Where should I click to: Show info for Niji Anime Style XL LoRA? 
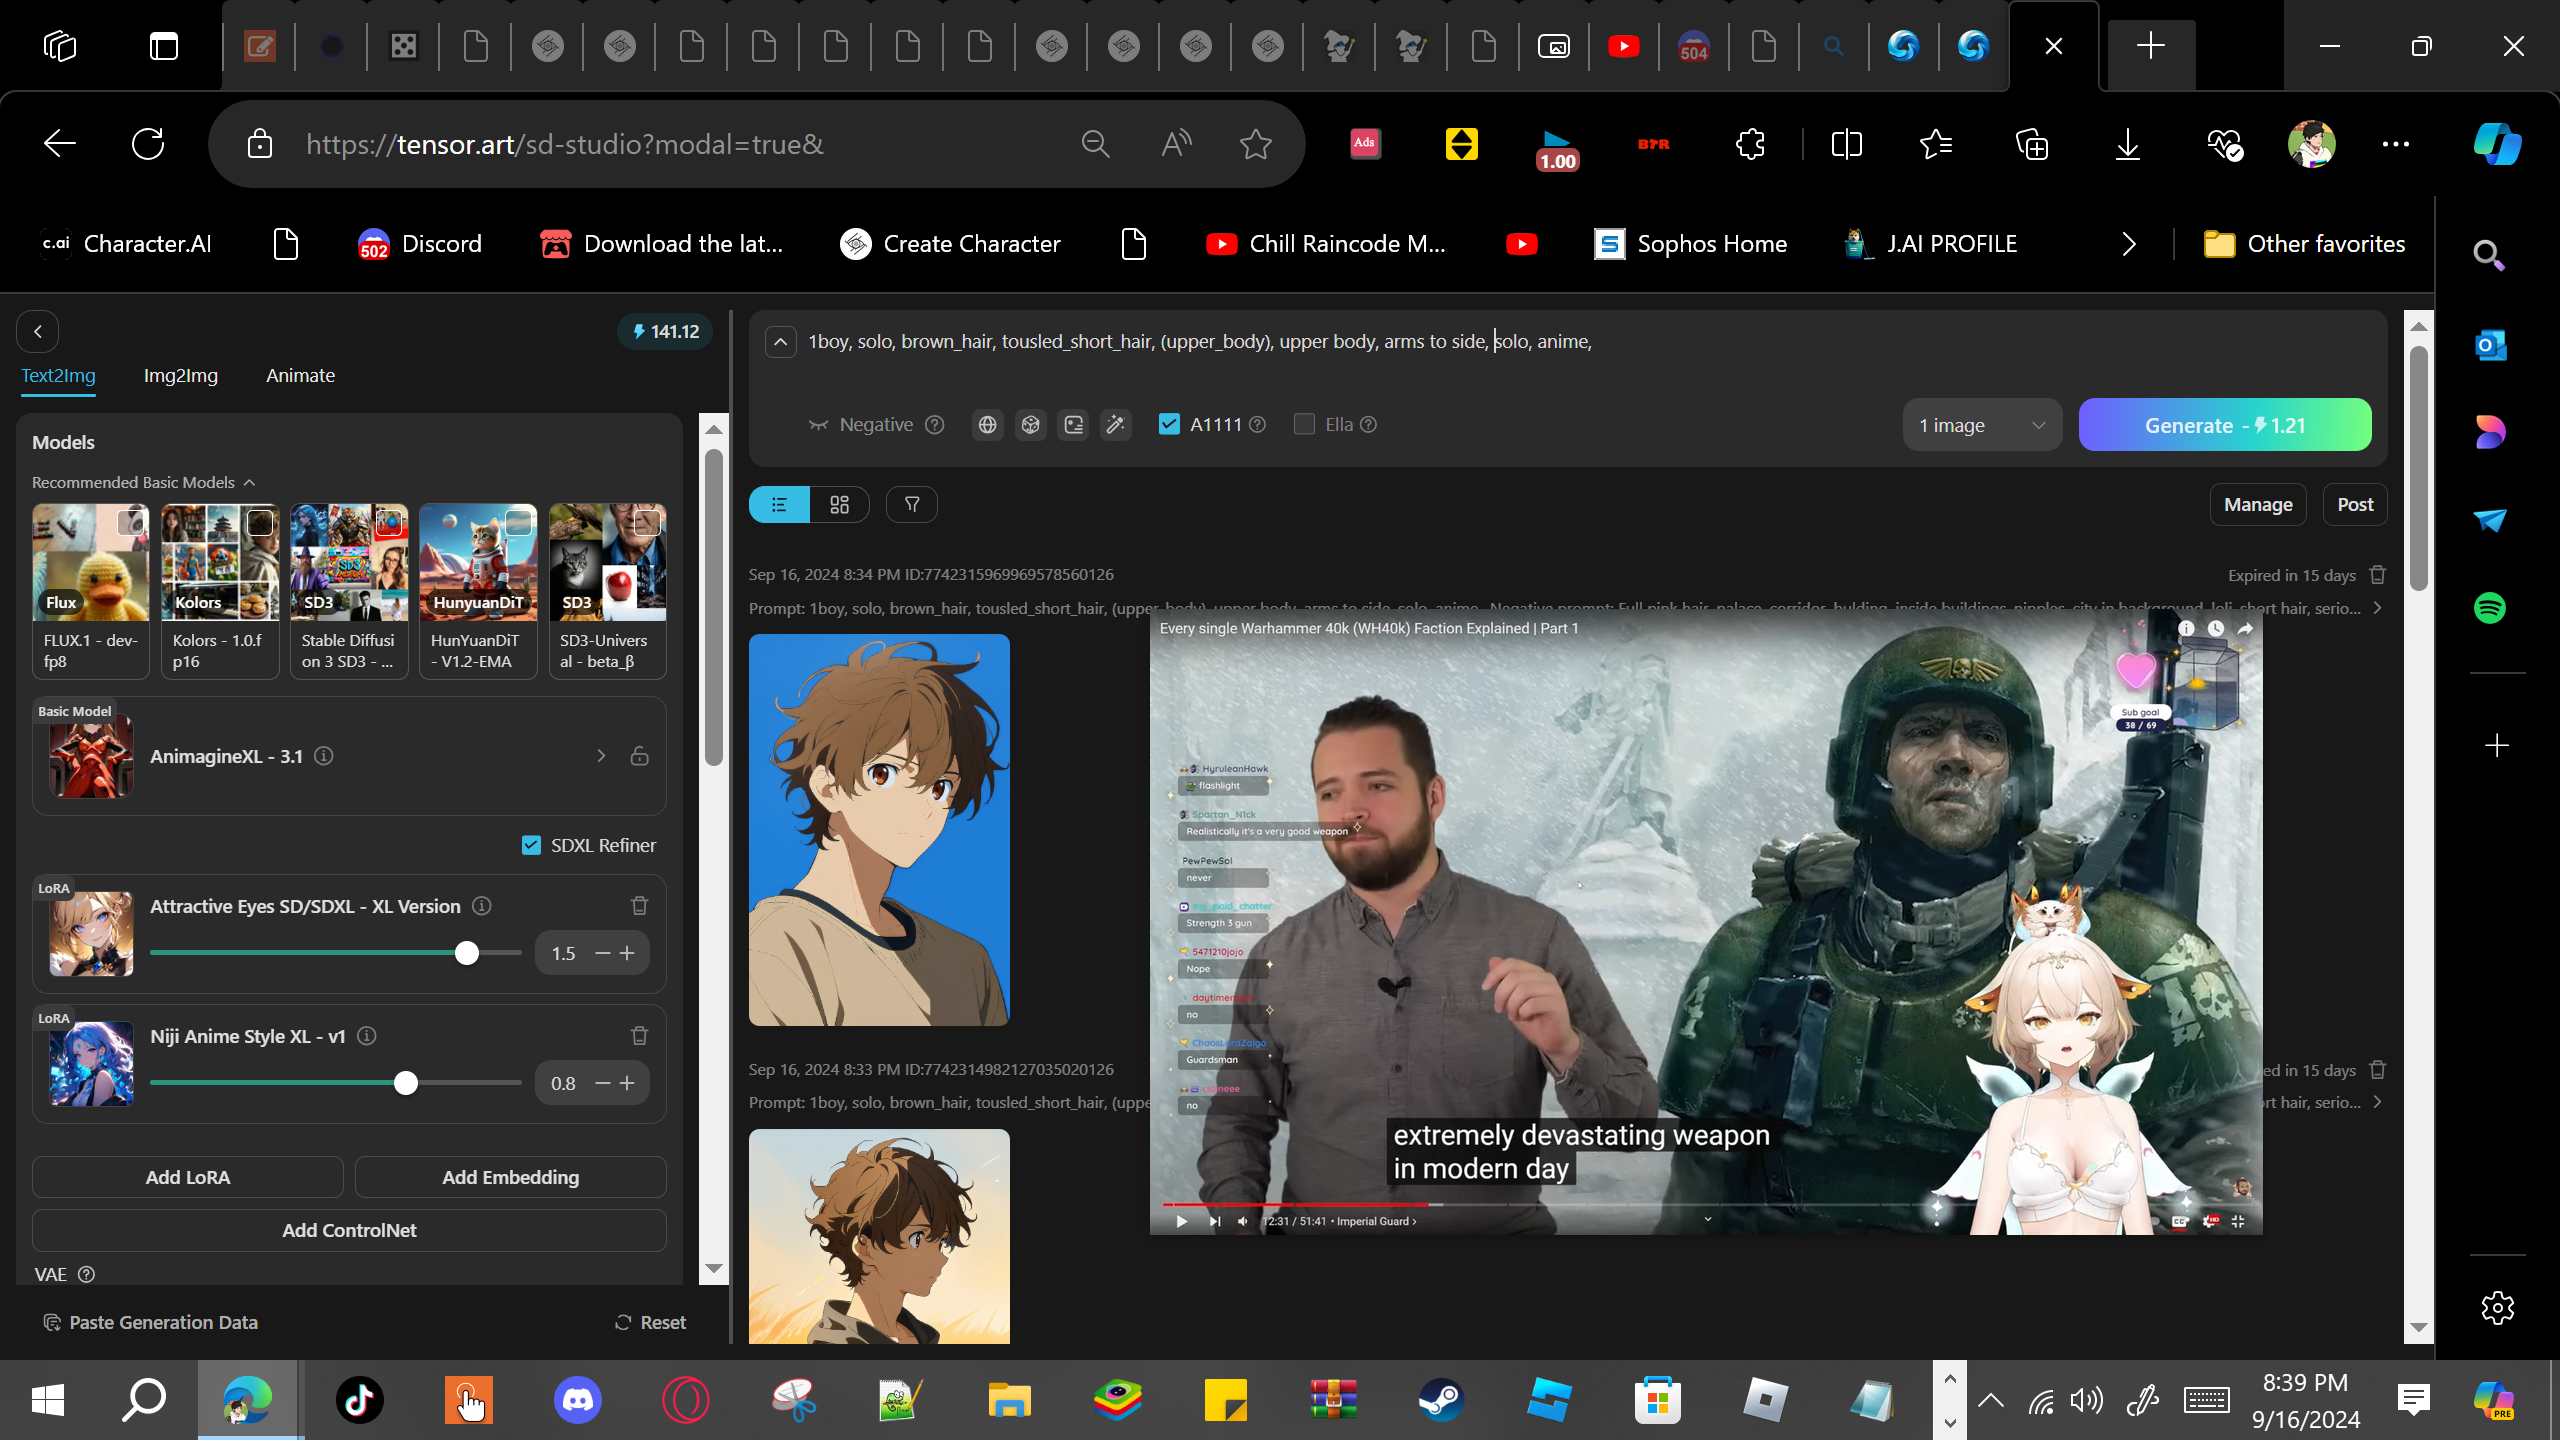tap(367, 1036)
